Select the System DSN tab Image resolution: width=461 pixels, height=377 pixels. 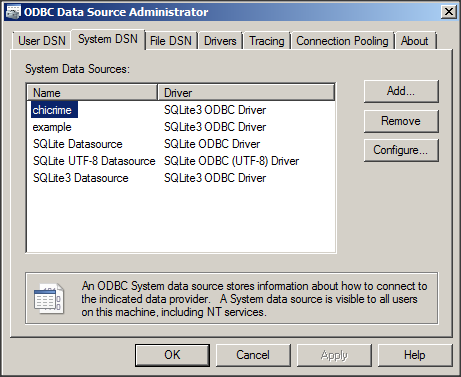108,39
